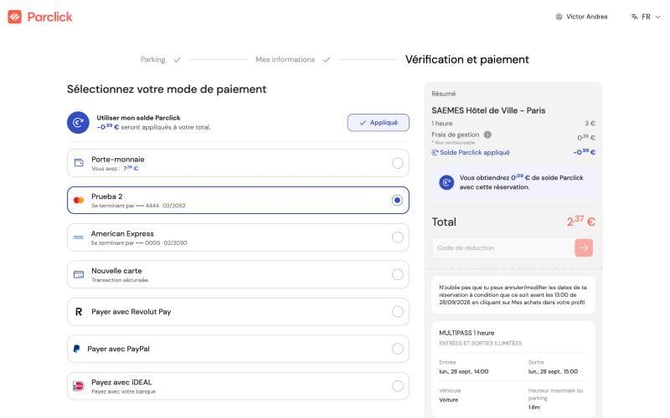Click the coin icon in the reward notice
This screenshot has width=670, height=418.
(447, 183)
